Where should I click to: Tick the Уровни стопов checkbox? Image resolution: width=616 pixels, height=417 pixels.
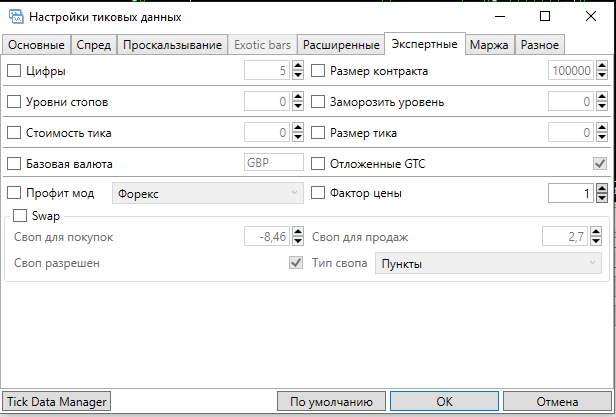[x=14, y=102]
